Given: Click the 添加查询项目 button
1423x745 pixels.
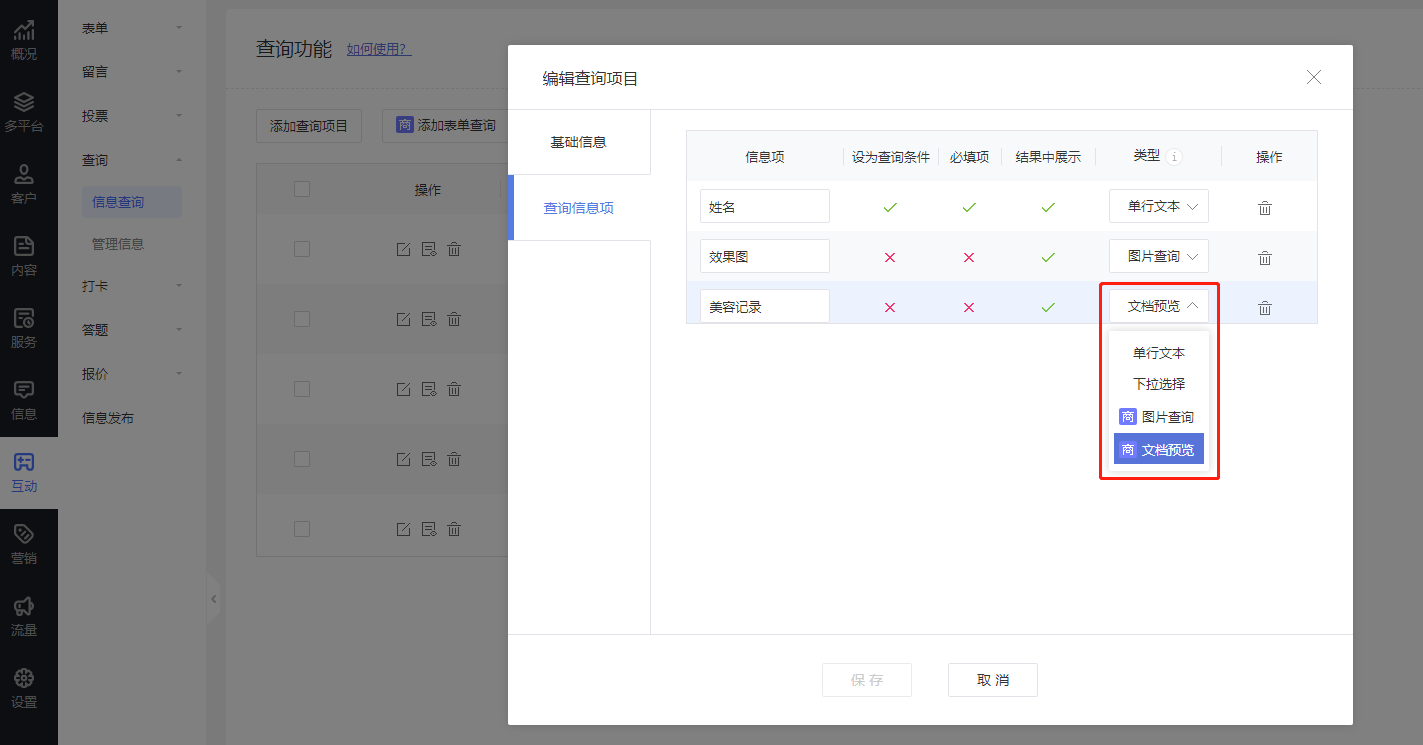Looking at the screenshot, I should pyautogui.click(x=309, y=126).
